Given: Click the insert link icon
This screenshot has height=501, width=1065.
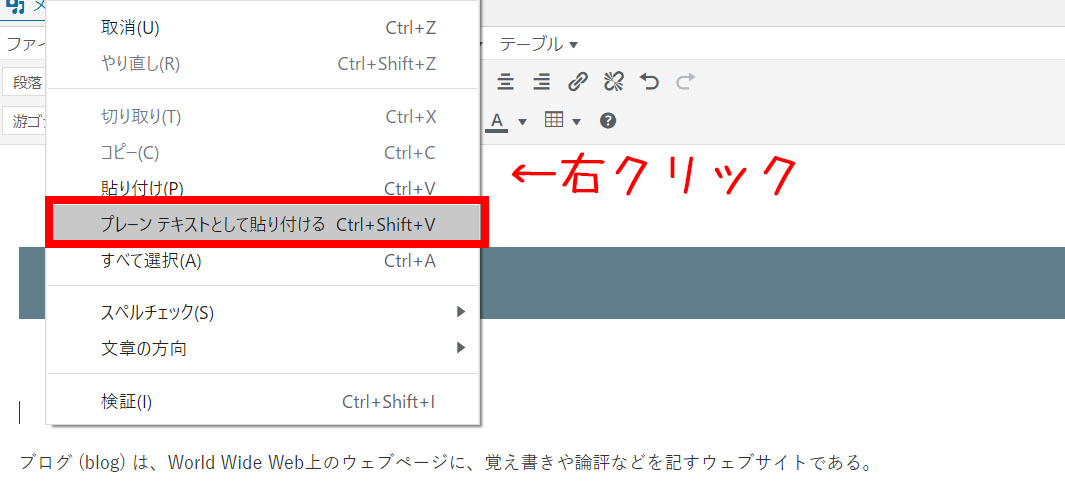Looking at the screenshot, I should point(578,82).
